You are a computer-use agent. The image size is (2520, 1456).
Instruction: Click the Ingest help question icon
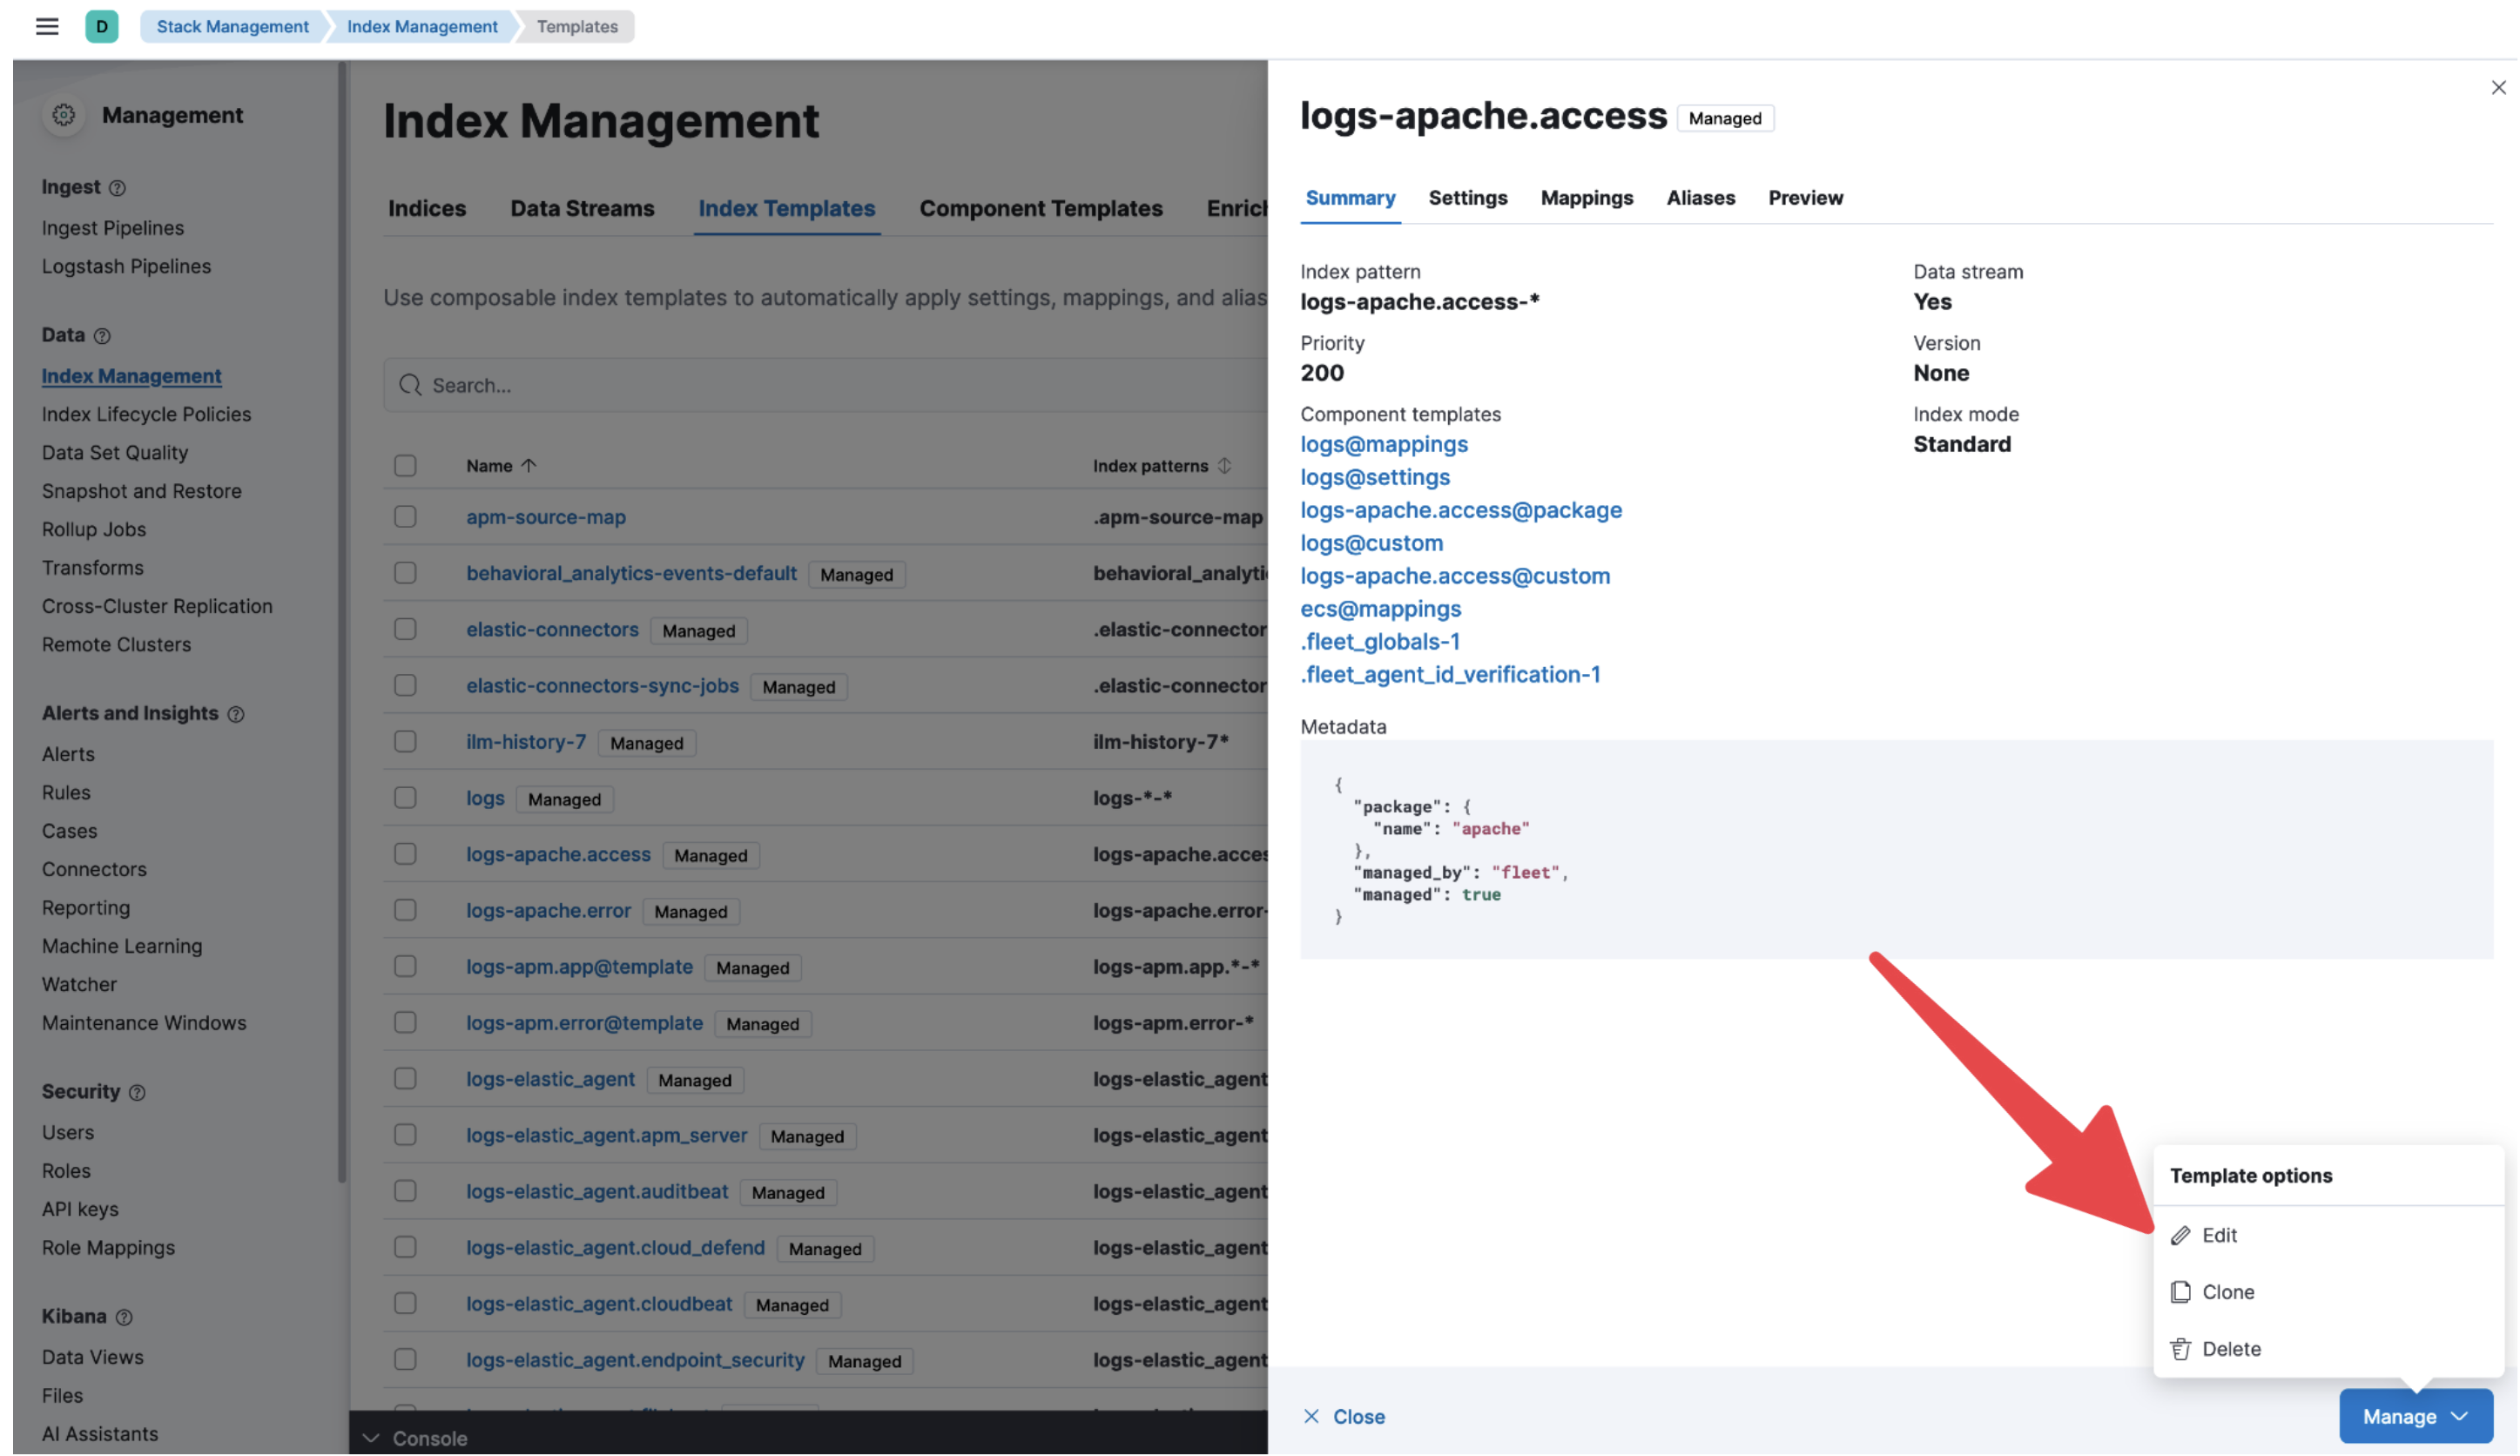(118, 188)
